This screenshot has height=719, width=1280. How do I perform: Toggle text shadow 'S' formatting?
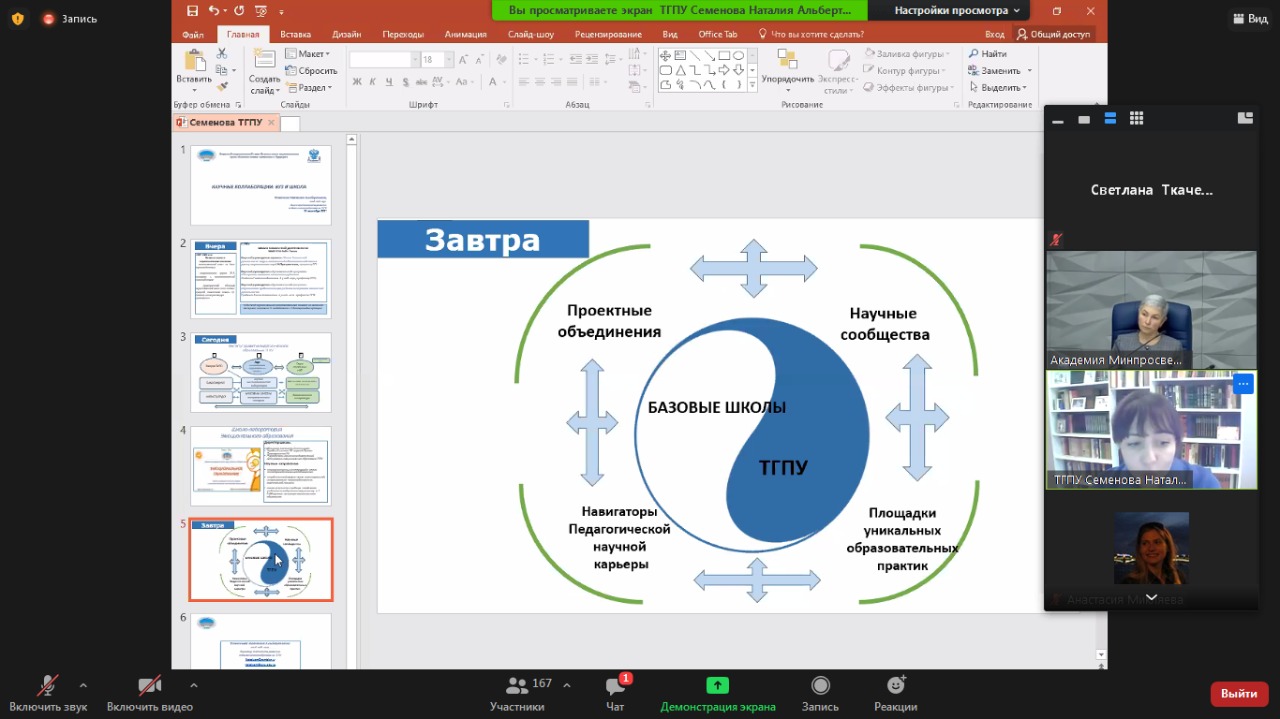(404, 82)
